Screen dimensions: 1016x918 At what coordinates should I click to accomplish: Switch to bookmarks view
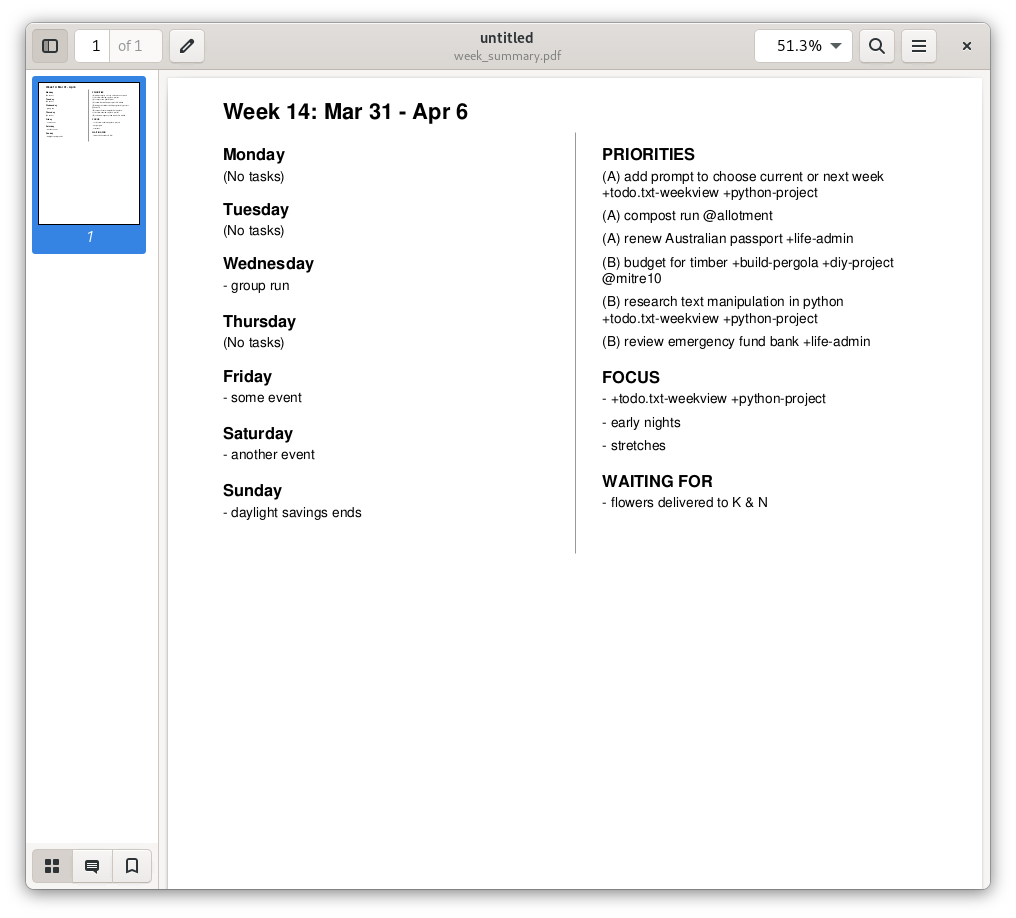coord(132,866)
